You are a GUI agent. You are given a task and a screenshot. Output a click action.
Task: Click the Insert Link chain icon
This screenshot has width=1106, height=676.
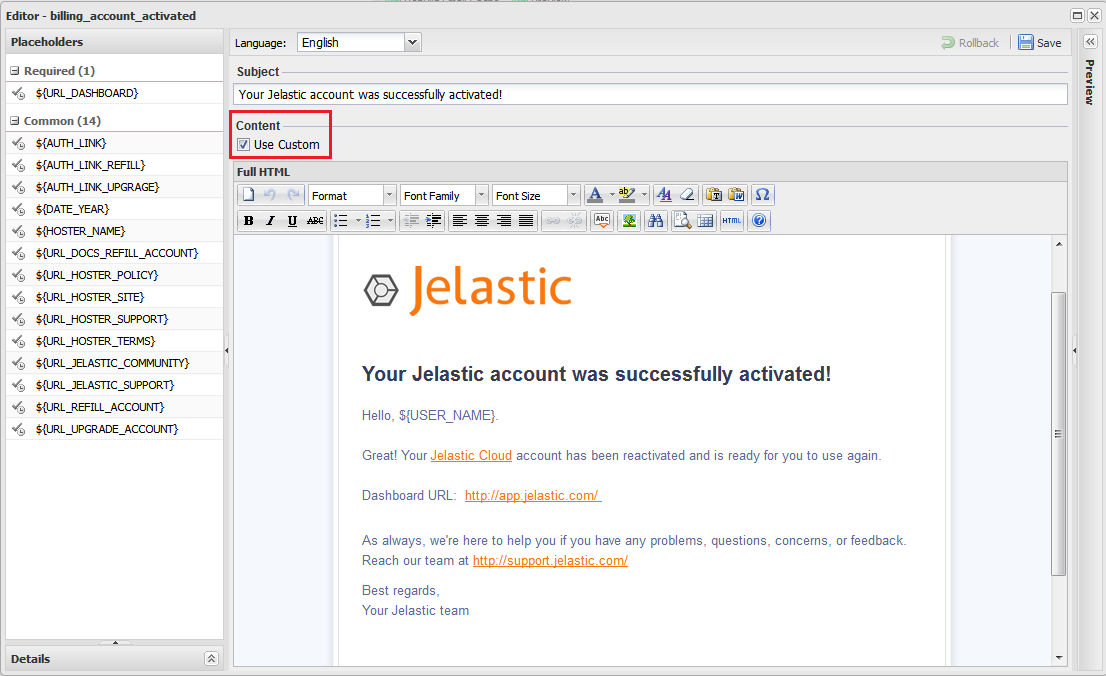[x=553, y=221]
